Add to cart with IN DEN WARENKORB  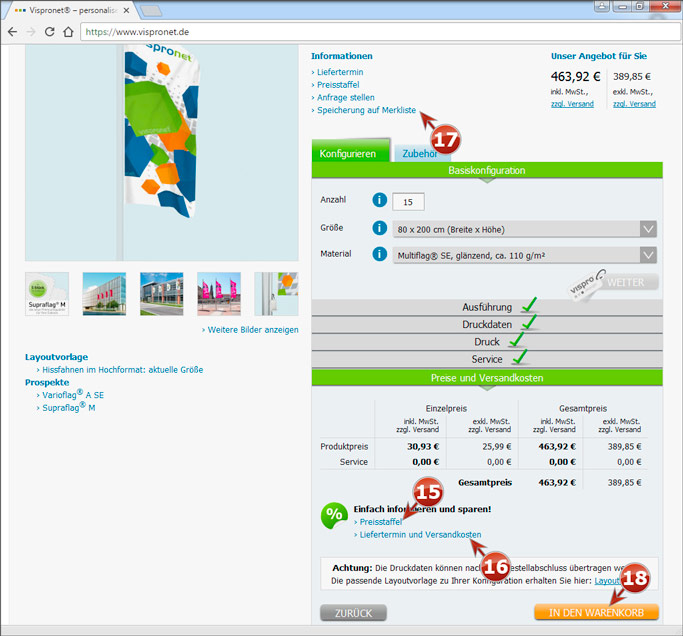coord(596,612)
